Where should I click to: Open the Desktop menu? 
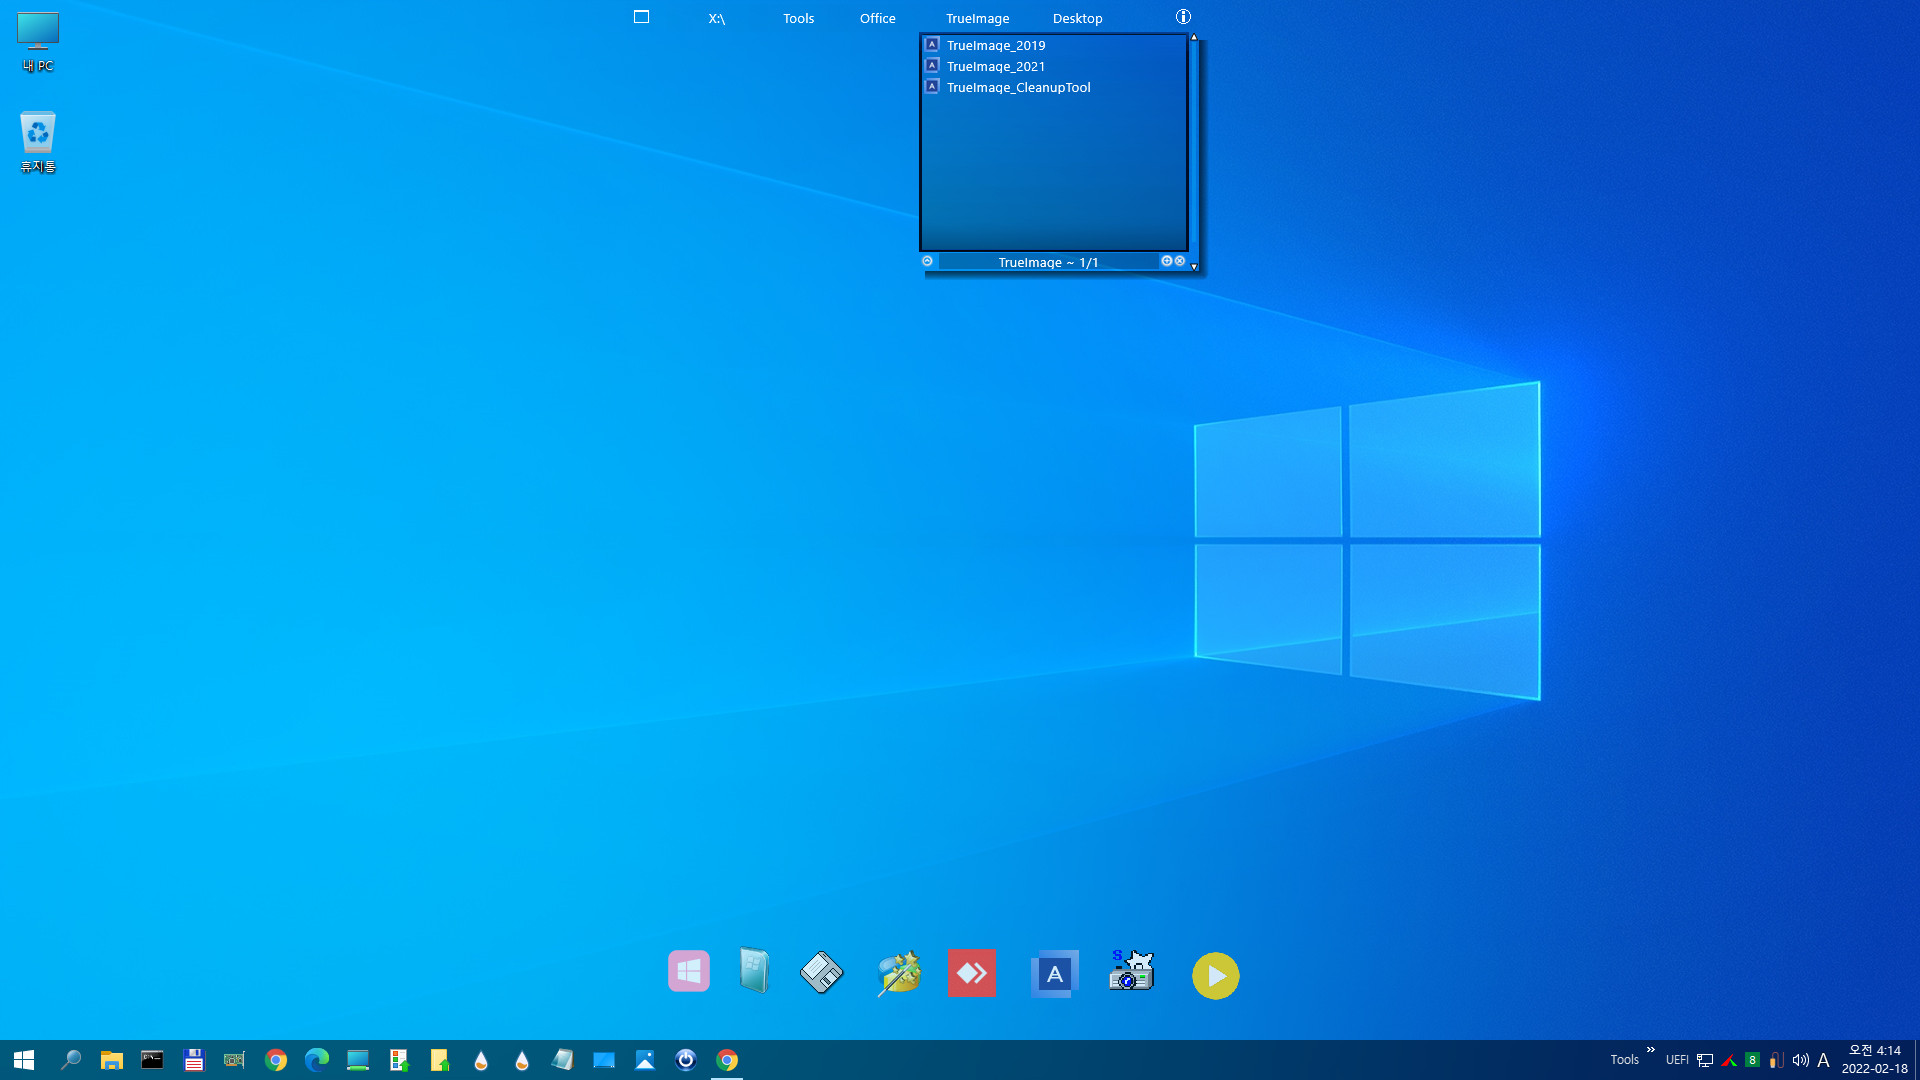pos(1078,18)
